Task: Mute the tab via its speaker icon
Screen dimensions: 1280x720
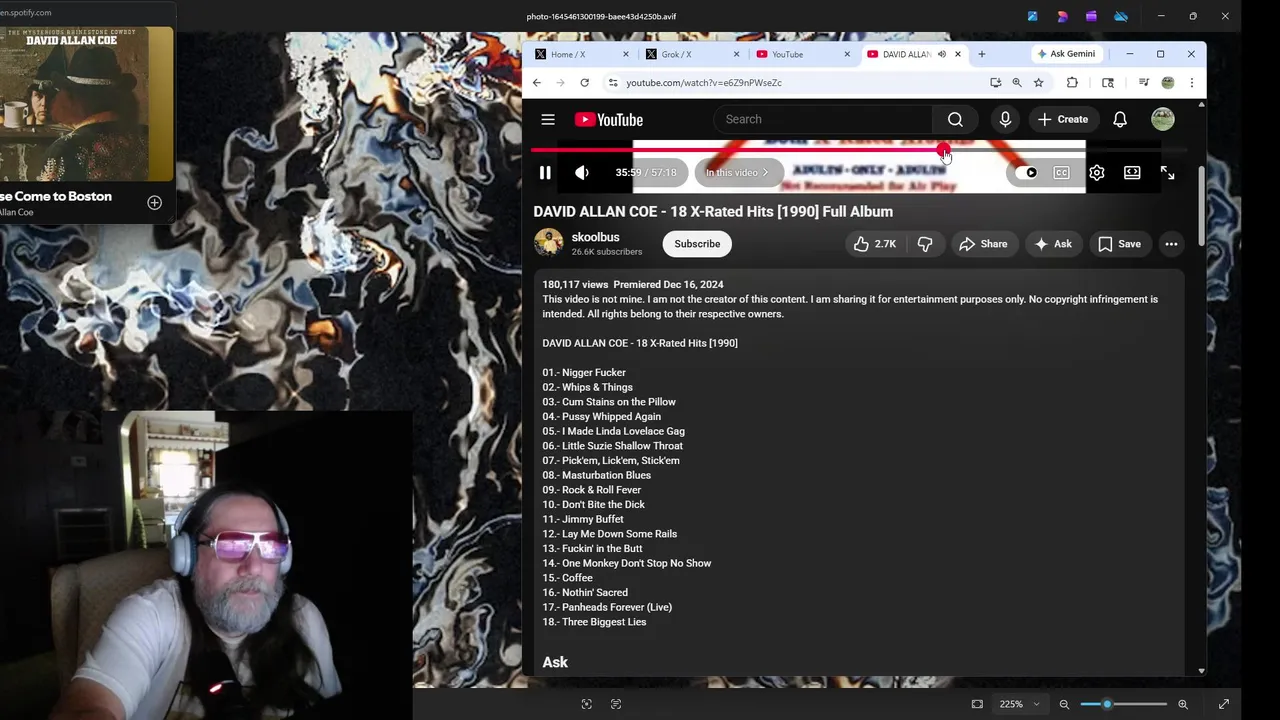Action: 941,54
